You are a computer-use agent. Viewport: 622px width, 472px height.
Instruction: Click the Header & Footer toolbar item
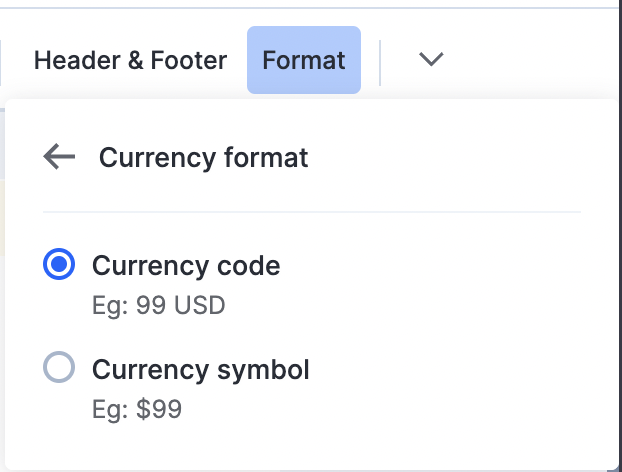point(130,60)
